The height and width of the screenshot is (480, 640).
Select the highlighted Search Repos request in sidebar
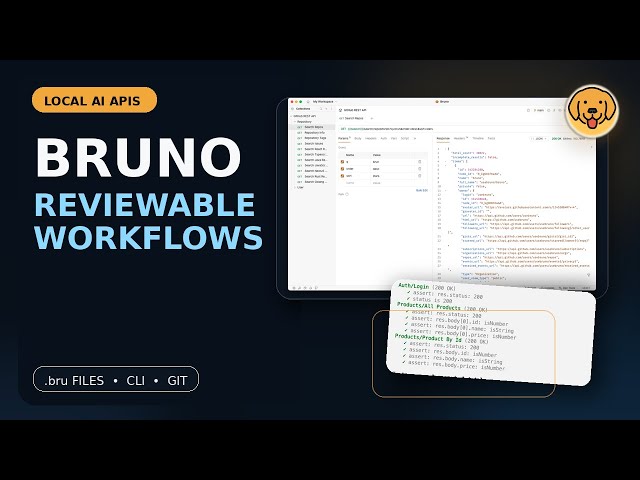point(312,127)
